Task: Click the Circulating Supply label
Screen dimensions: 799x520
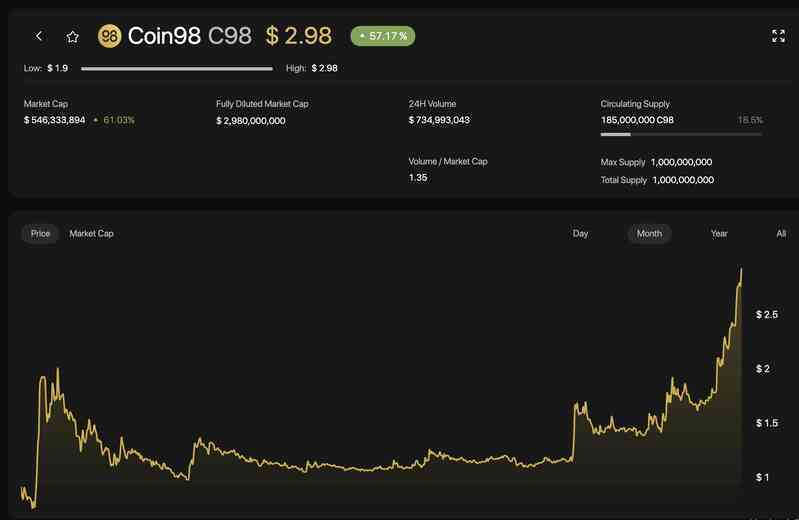Action: click(635, 104)
